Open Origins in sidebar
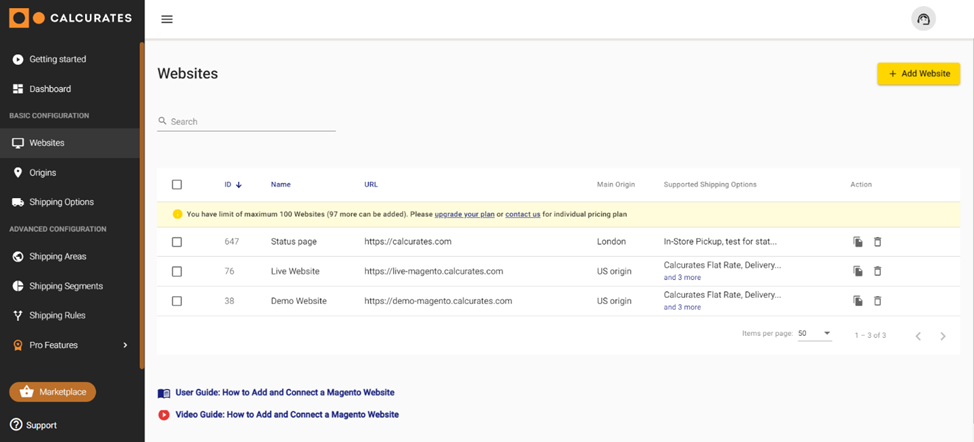Image resolution: width=974 pixels, height=442 pixels. click(70, 173)
